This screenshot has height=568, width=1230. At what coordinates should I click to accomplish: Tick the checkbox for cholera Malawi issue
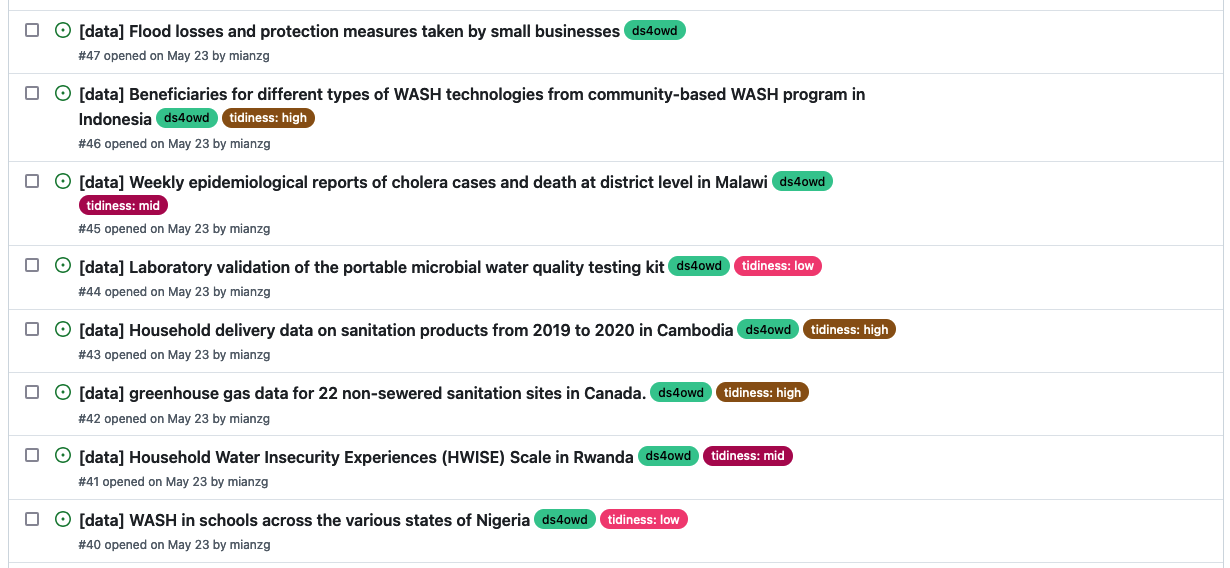32,181
